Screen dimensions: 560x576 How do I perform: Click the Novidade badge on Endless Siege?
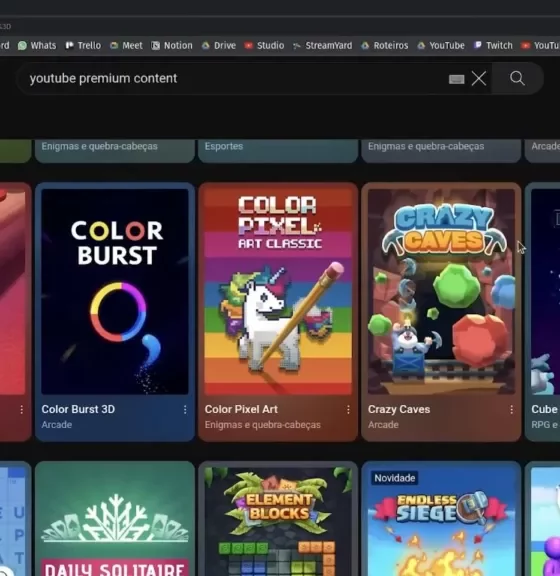(395, 478)
